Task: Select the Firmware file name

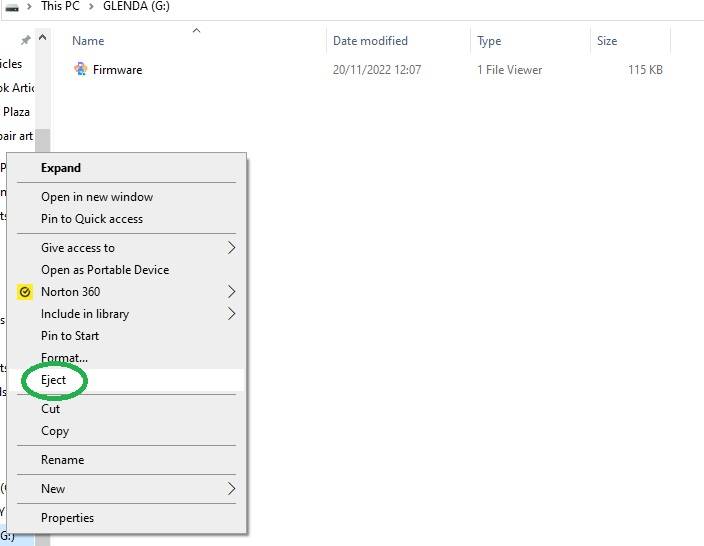Action: [117, 70]
